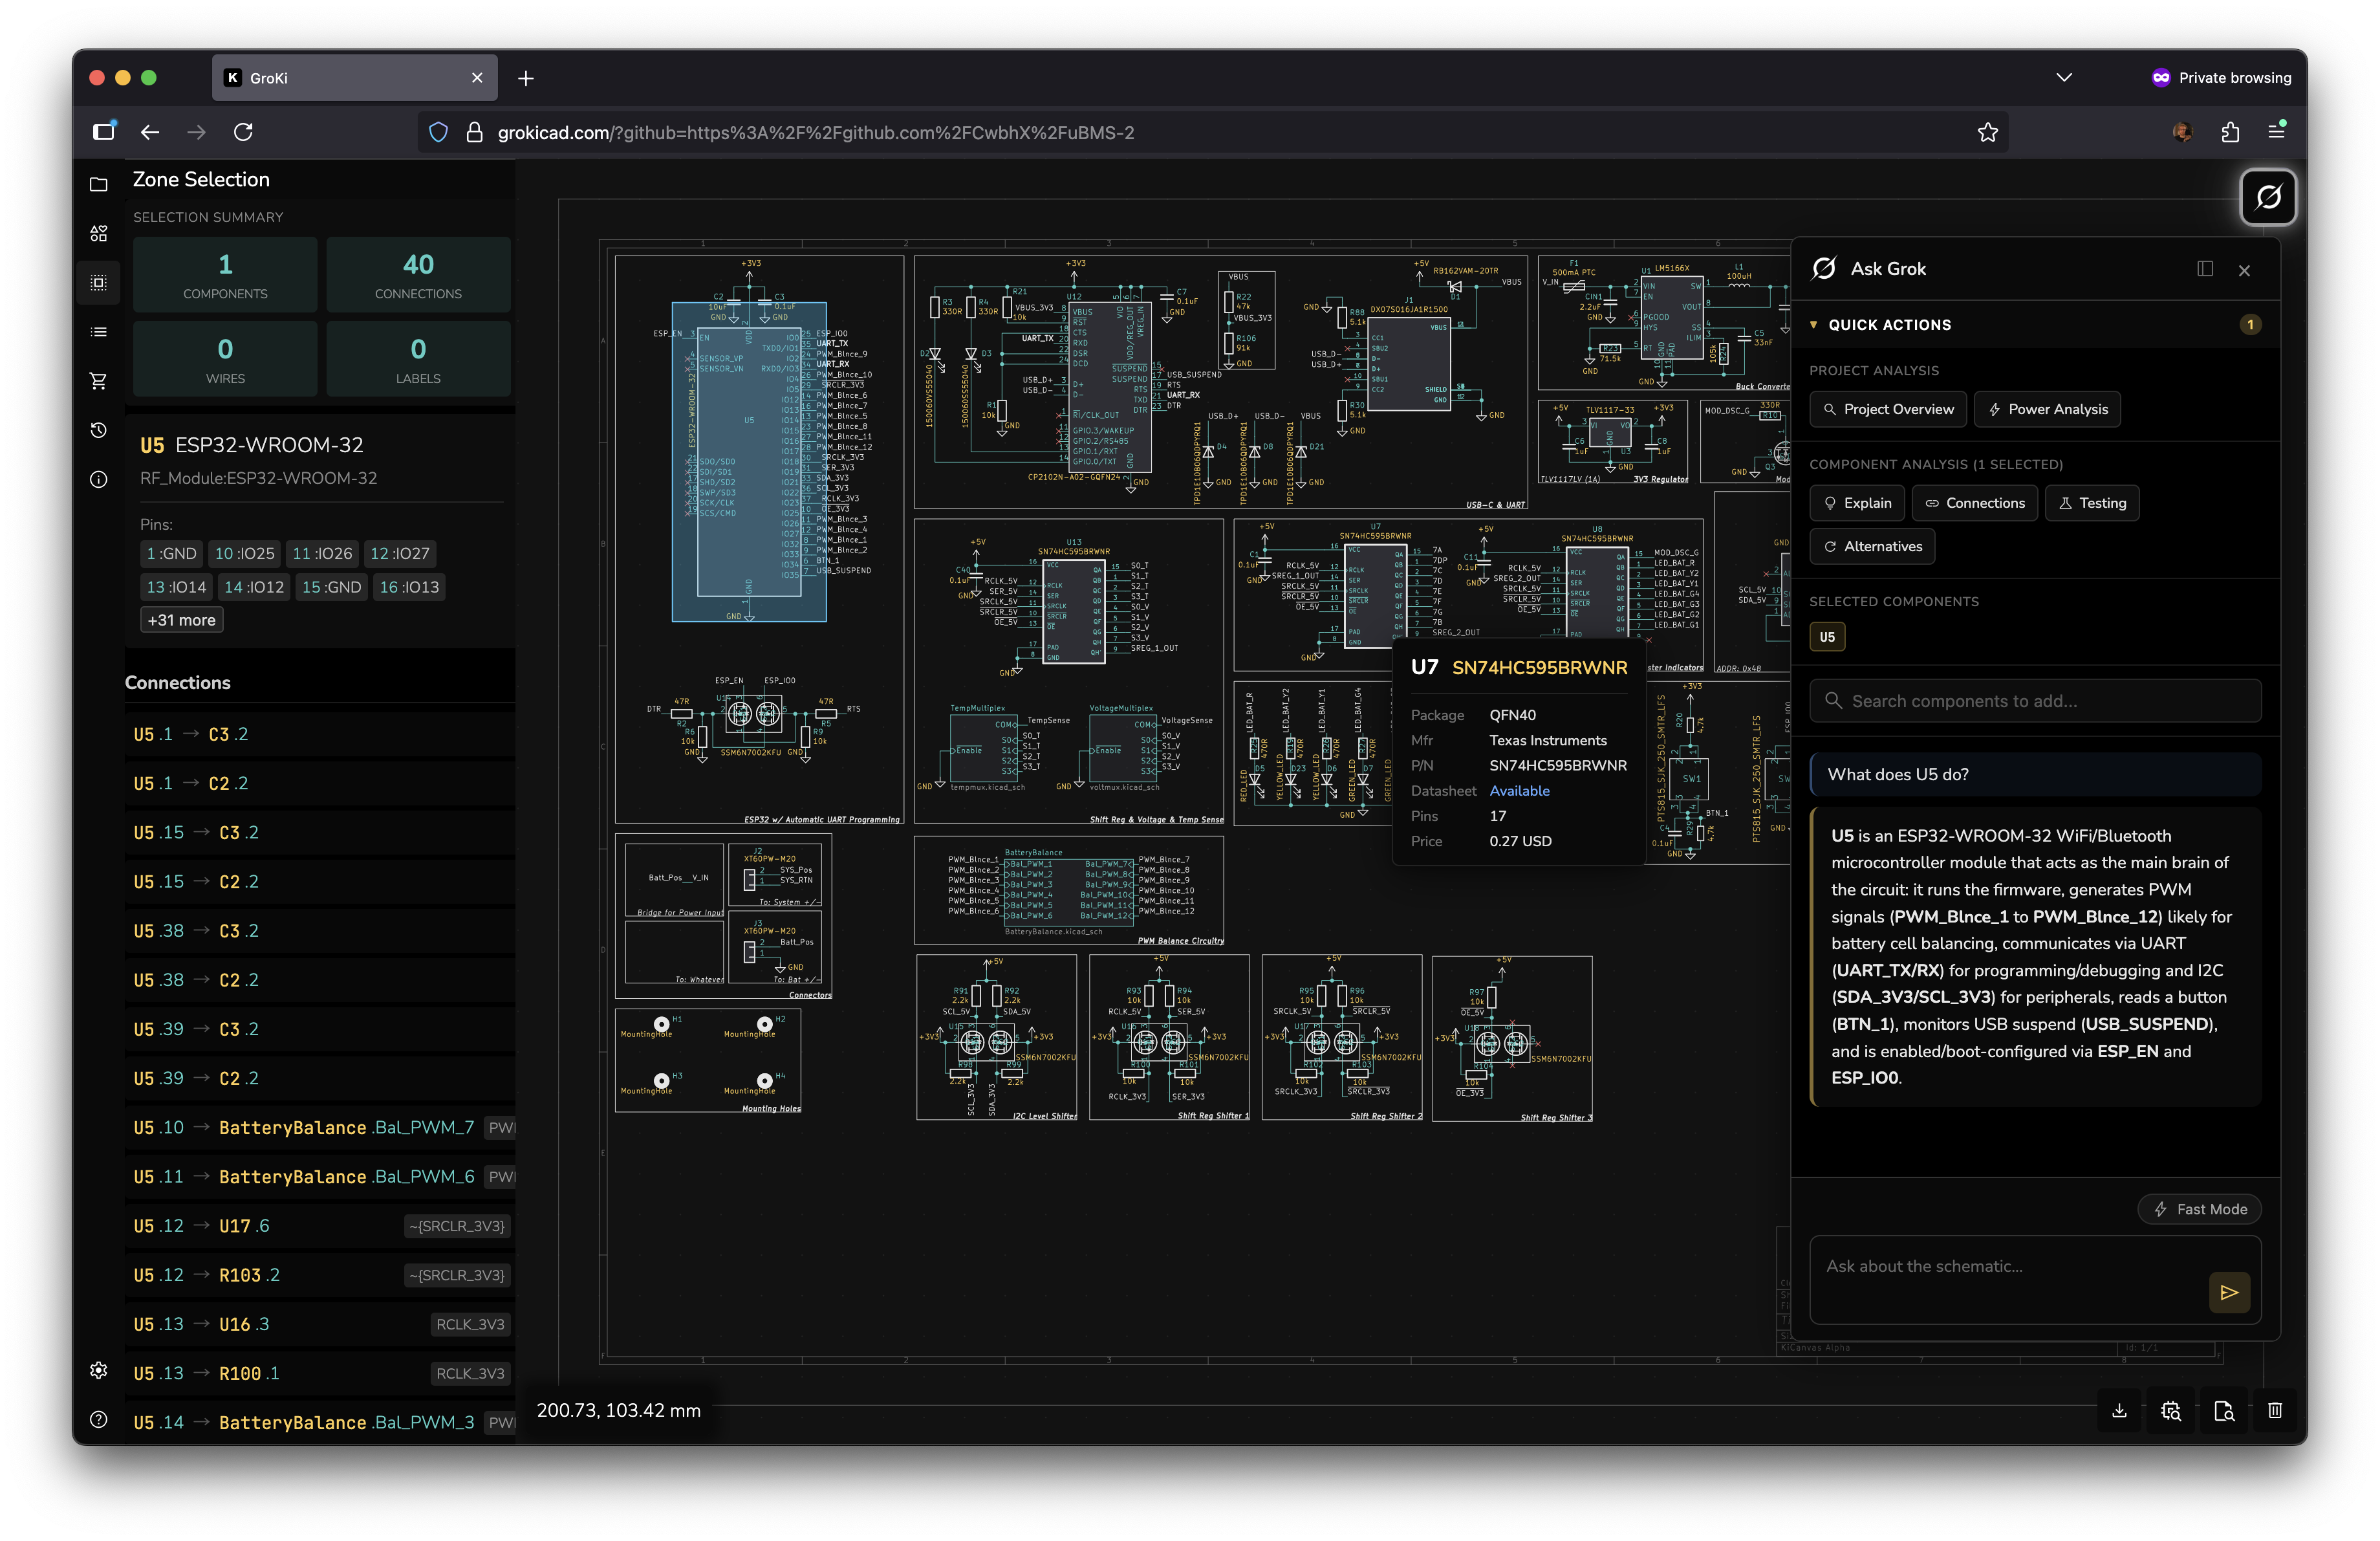
Task: Open the folder icon in the left sidebar
Action: point(98,184)
